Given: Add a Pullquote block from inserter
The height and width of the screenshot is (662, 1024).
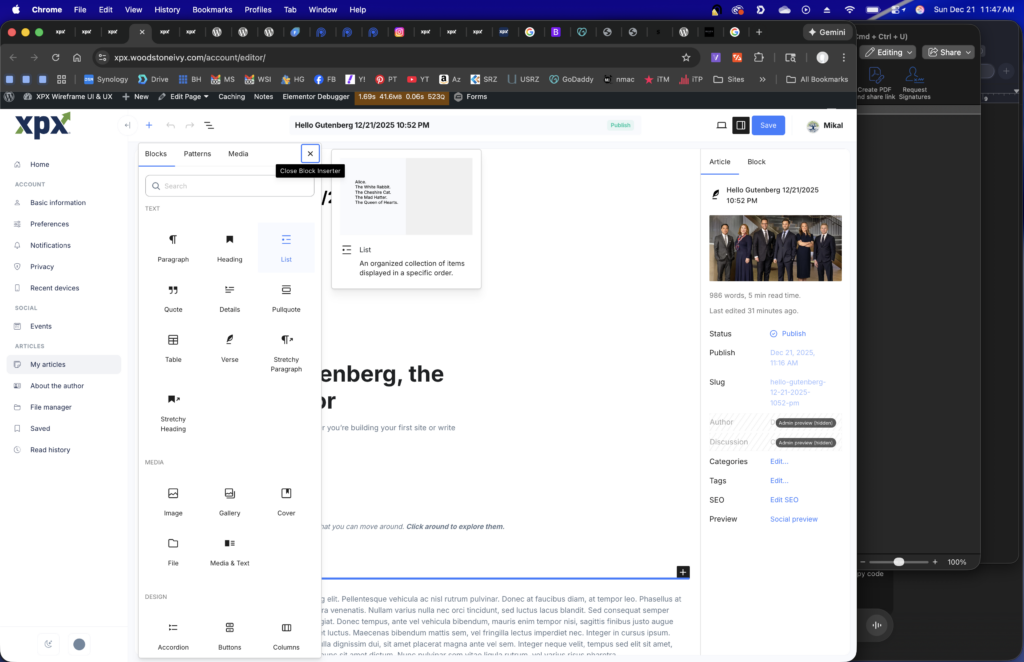Looking at the screenshot, I should [x=286, y=297].
